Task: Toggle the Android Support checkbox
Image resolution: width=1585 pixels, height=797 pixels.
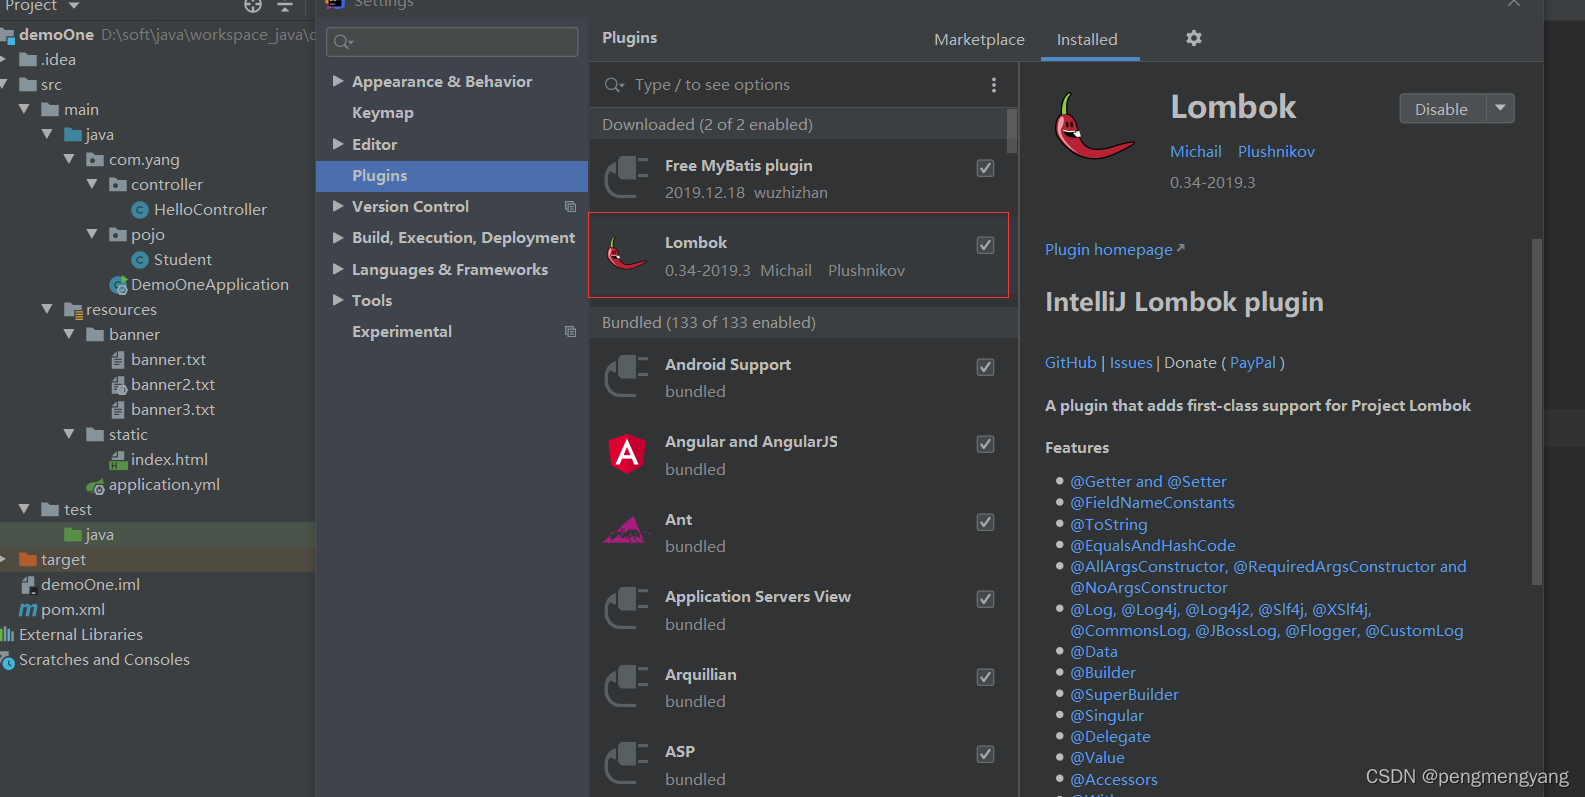Action: [985, 367]
